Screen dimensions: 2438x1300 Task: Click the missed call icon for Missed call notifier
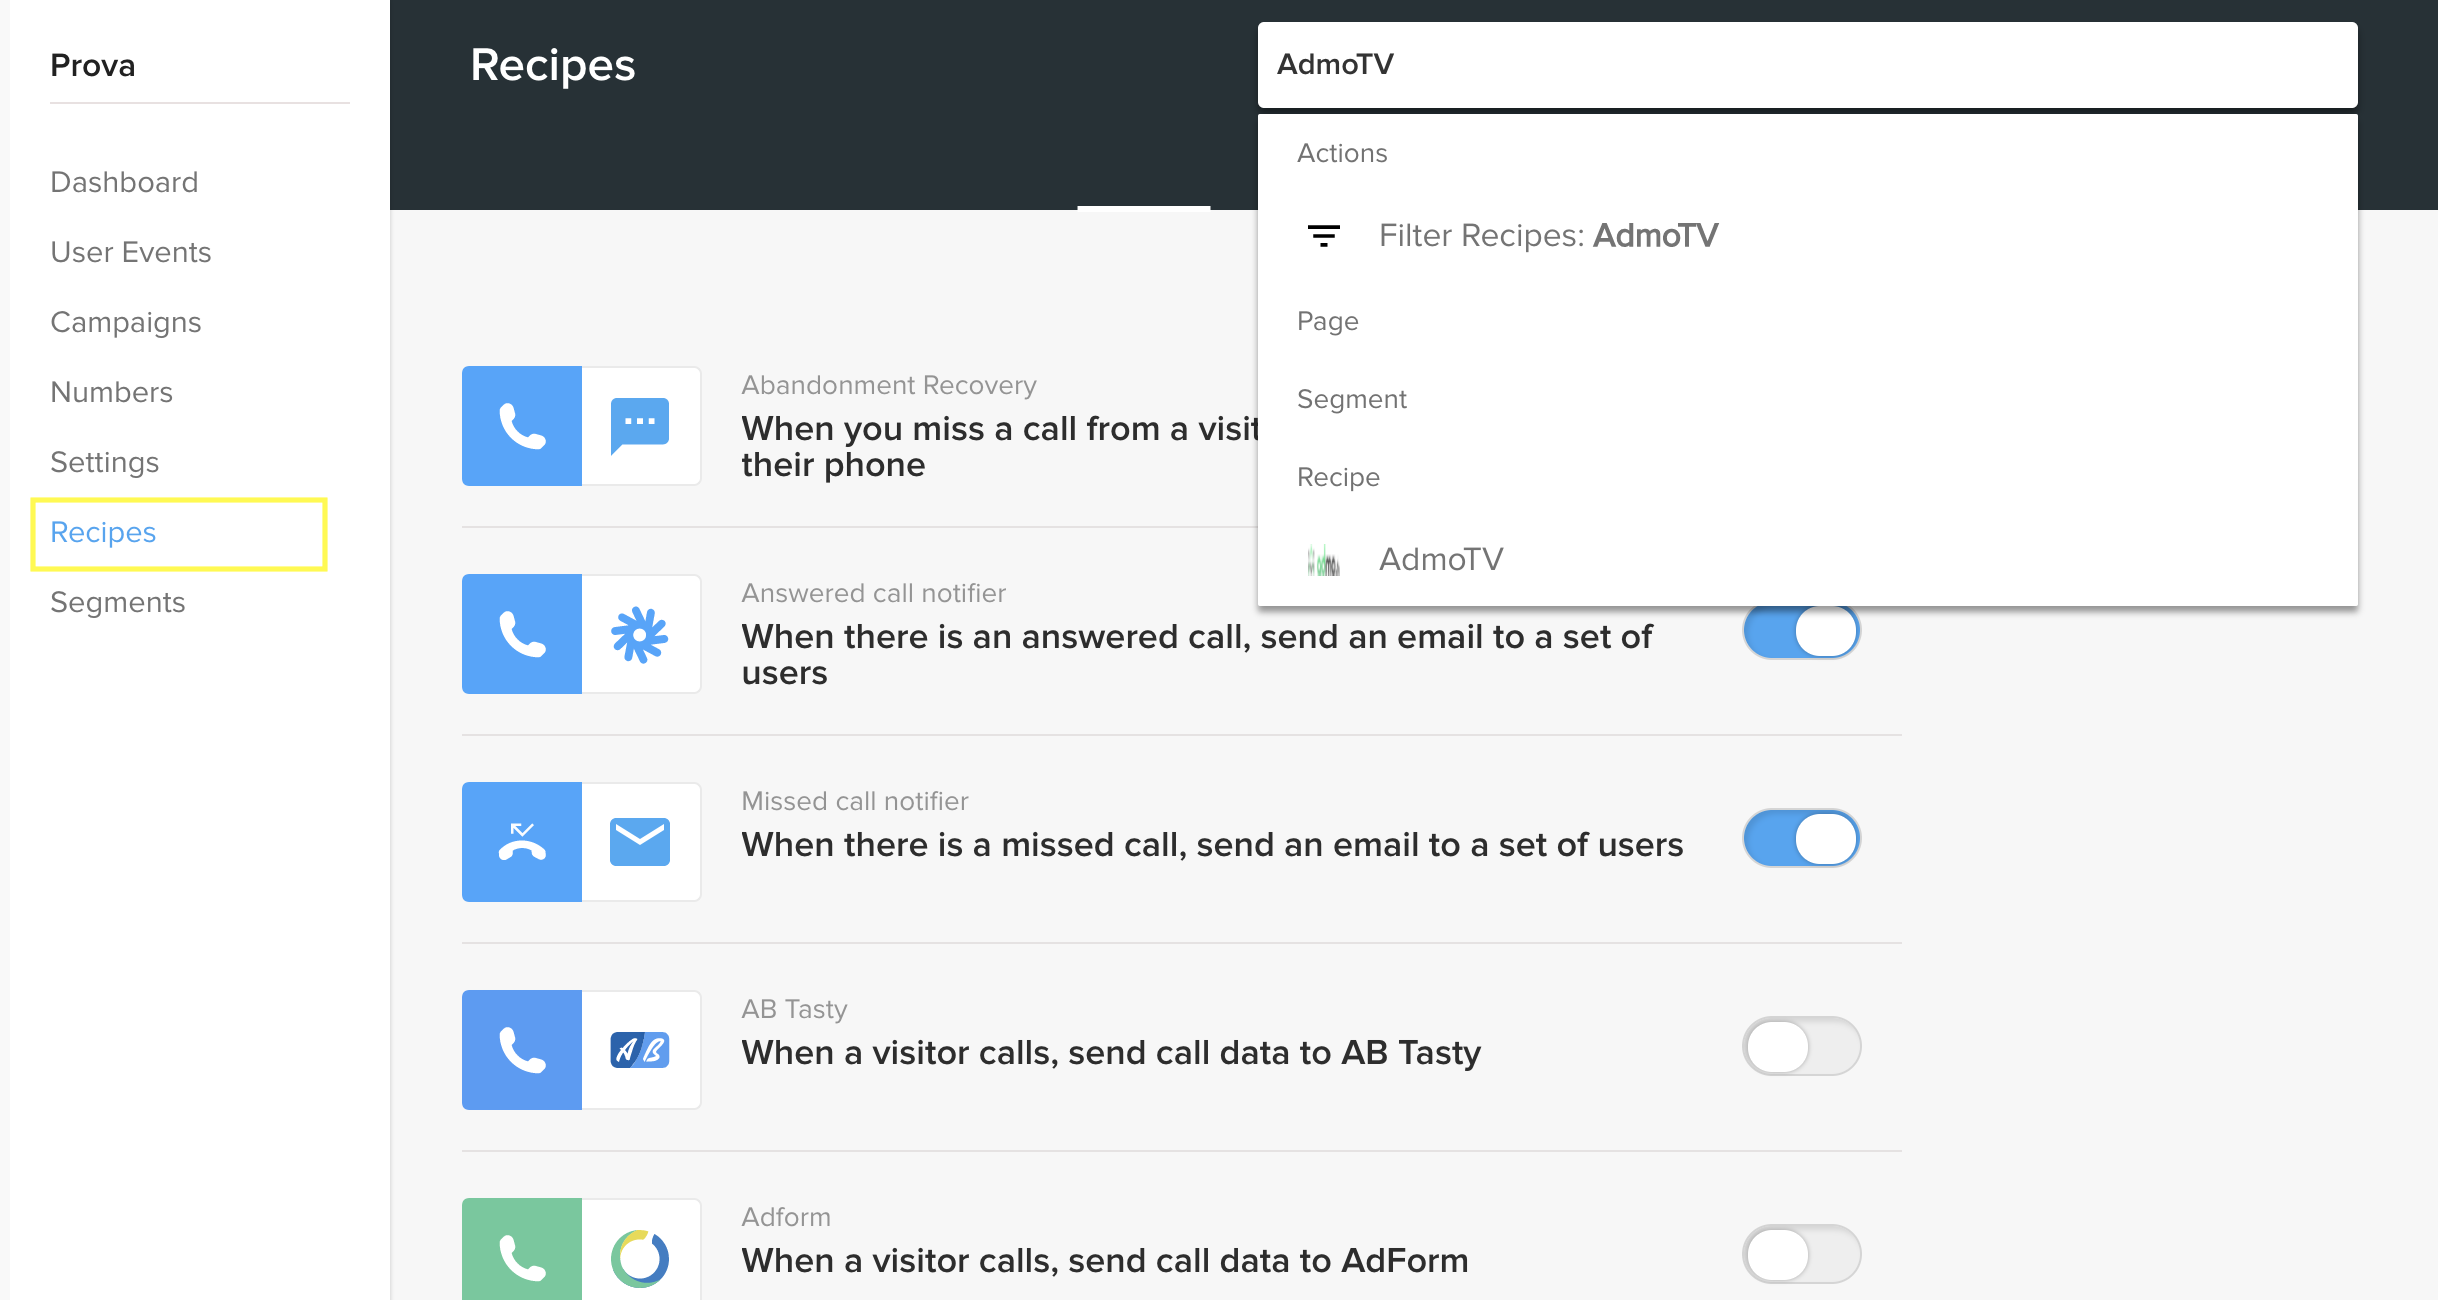pos(521,842)
